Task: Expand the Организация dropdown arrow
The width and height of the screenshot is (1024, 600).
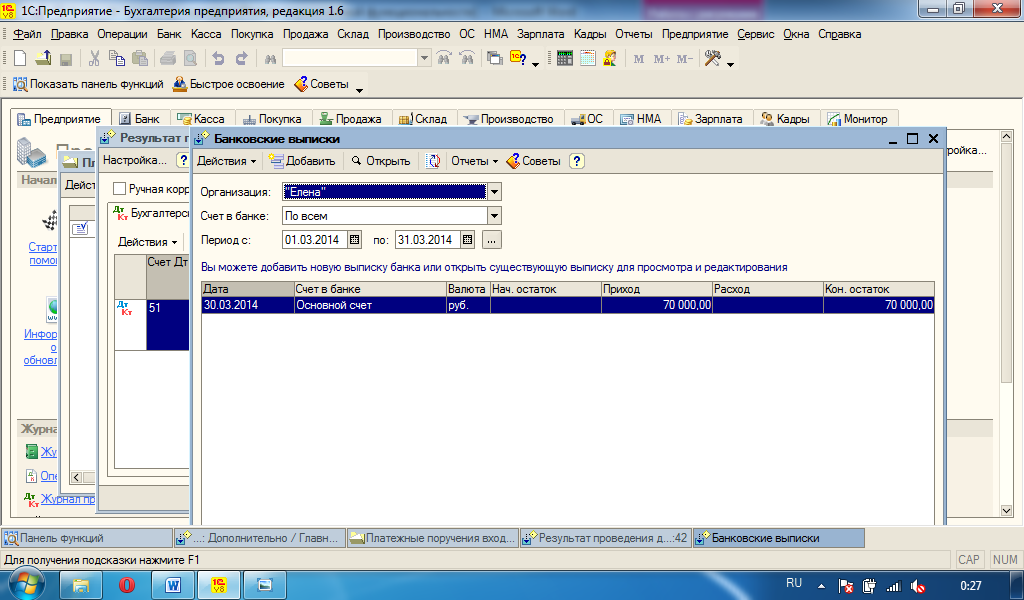Action: 494,192
